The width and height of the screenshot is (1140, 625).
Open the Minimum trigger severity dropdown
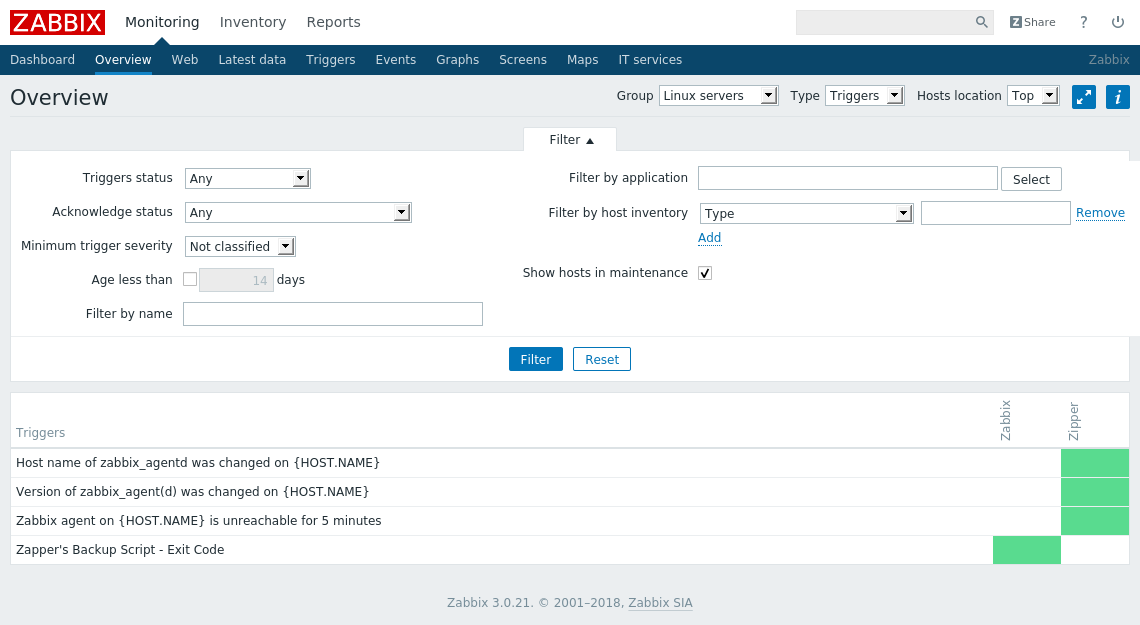[x=240, y=246]
